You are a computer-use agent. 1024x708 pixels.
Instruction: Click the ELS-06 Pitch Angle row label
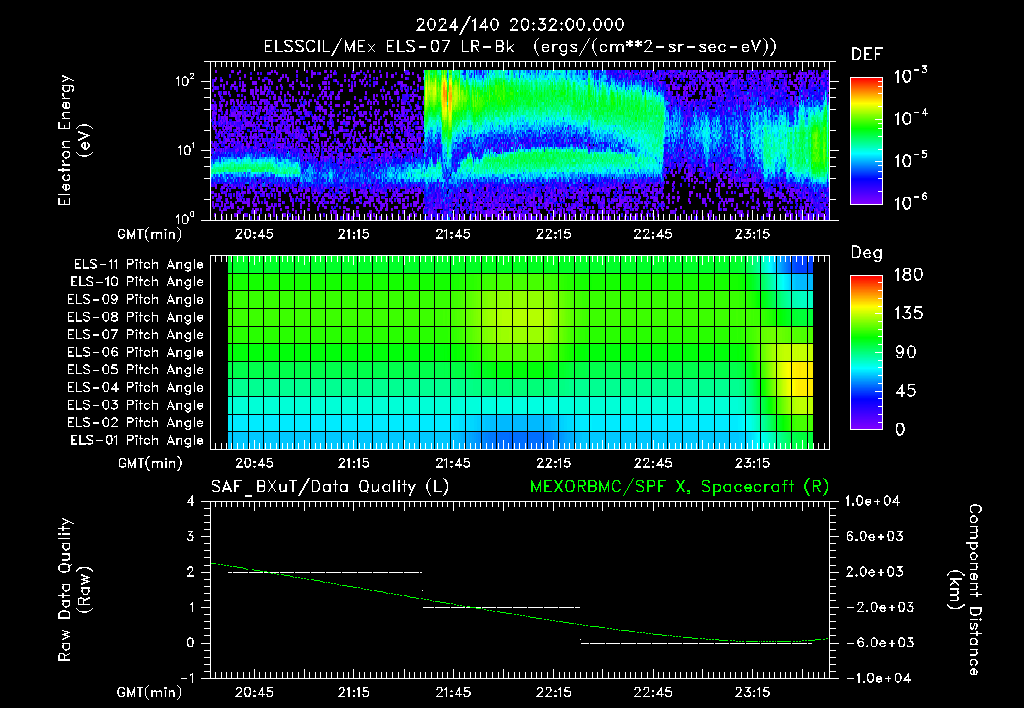135,352
